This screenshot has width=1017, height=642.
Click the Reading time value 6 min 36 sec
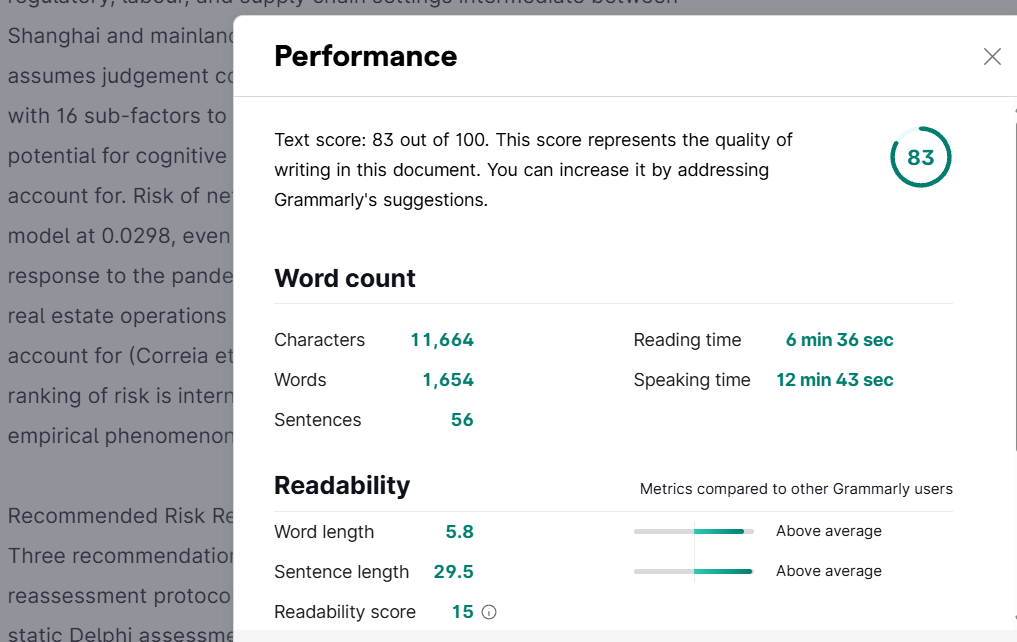coord(839,340)
